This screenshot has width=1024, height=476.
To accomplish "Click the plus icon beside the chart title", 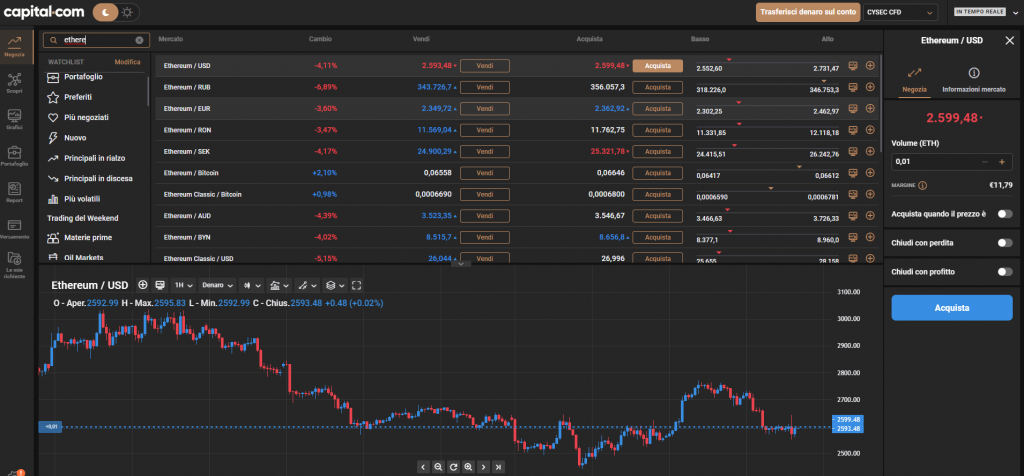I will (143, 285).
